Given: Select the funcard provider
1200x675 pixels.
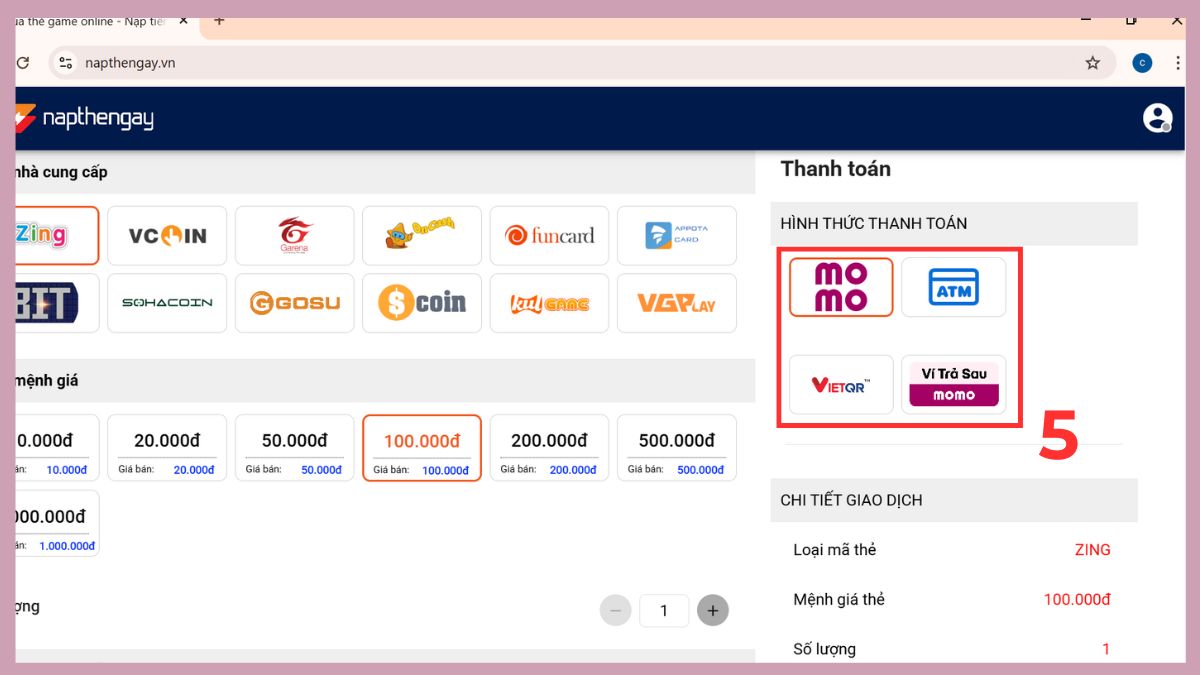Looking at the screenshot, I should pyautogui.click(x=549, y=236).
